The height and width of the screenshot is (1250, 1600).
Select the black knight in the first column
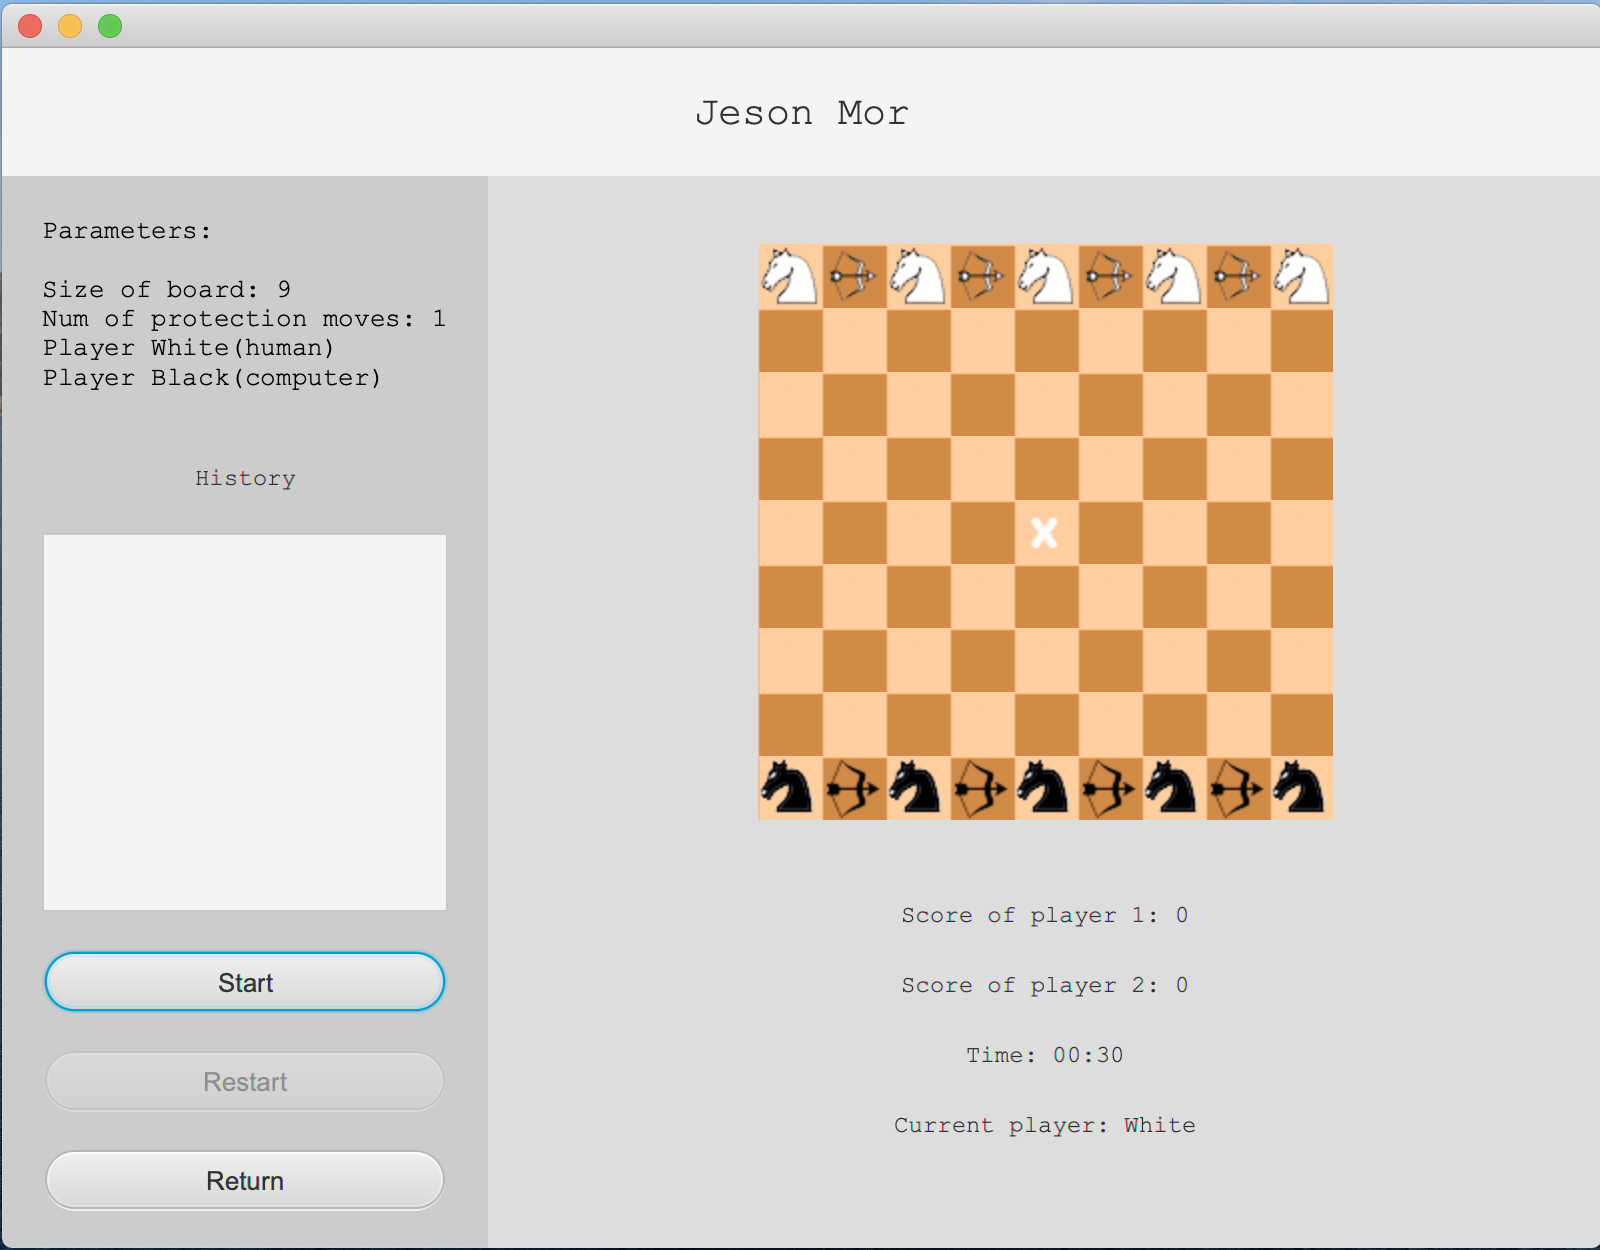[790, 788]
